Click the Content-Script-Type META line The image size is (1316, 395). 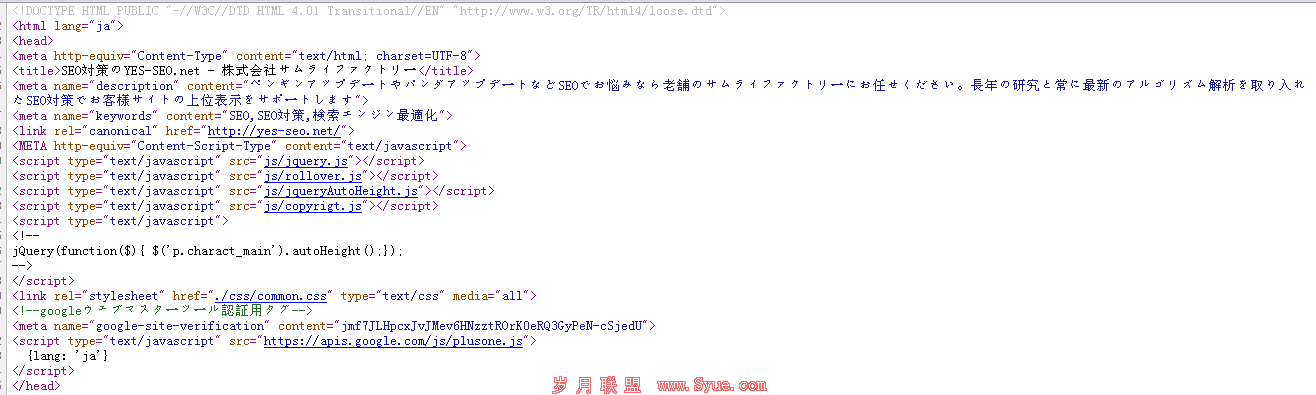click(239, 146)
